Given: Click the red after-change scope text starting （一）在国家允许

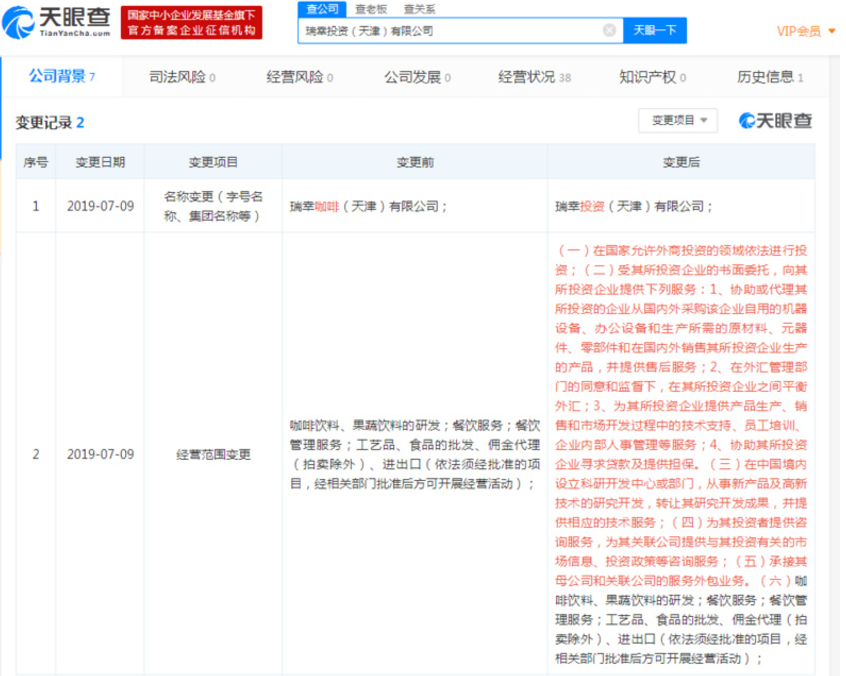Looking at the screenshot, I should coord(681,415).
